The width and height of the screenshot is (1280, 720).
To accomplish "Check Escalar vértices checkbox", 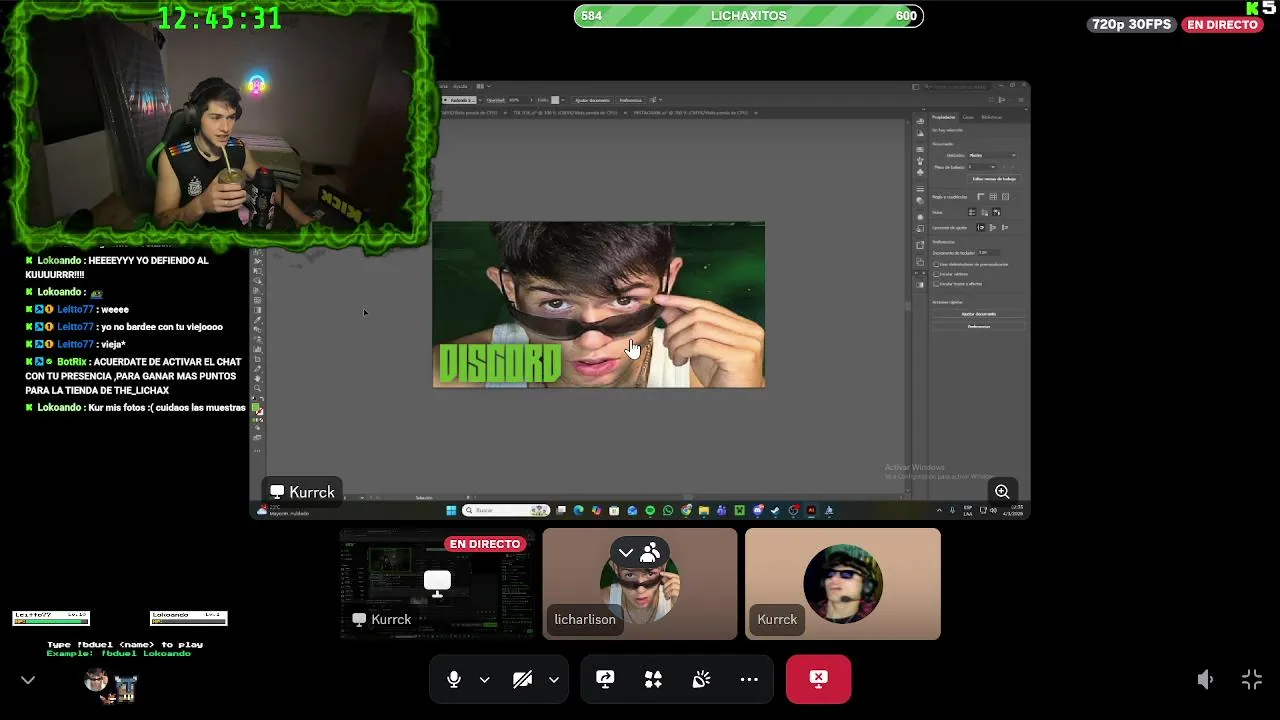I will coord(936,274).
